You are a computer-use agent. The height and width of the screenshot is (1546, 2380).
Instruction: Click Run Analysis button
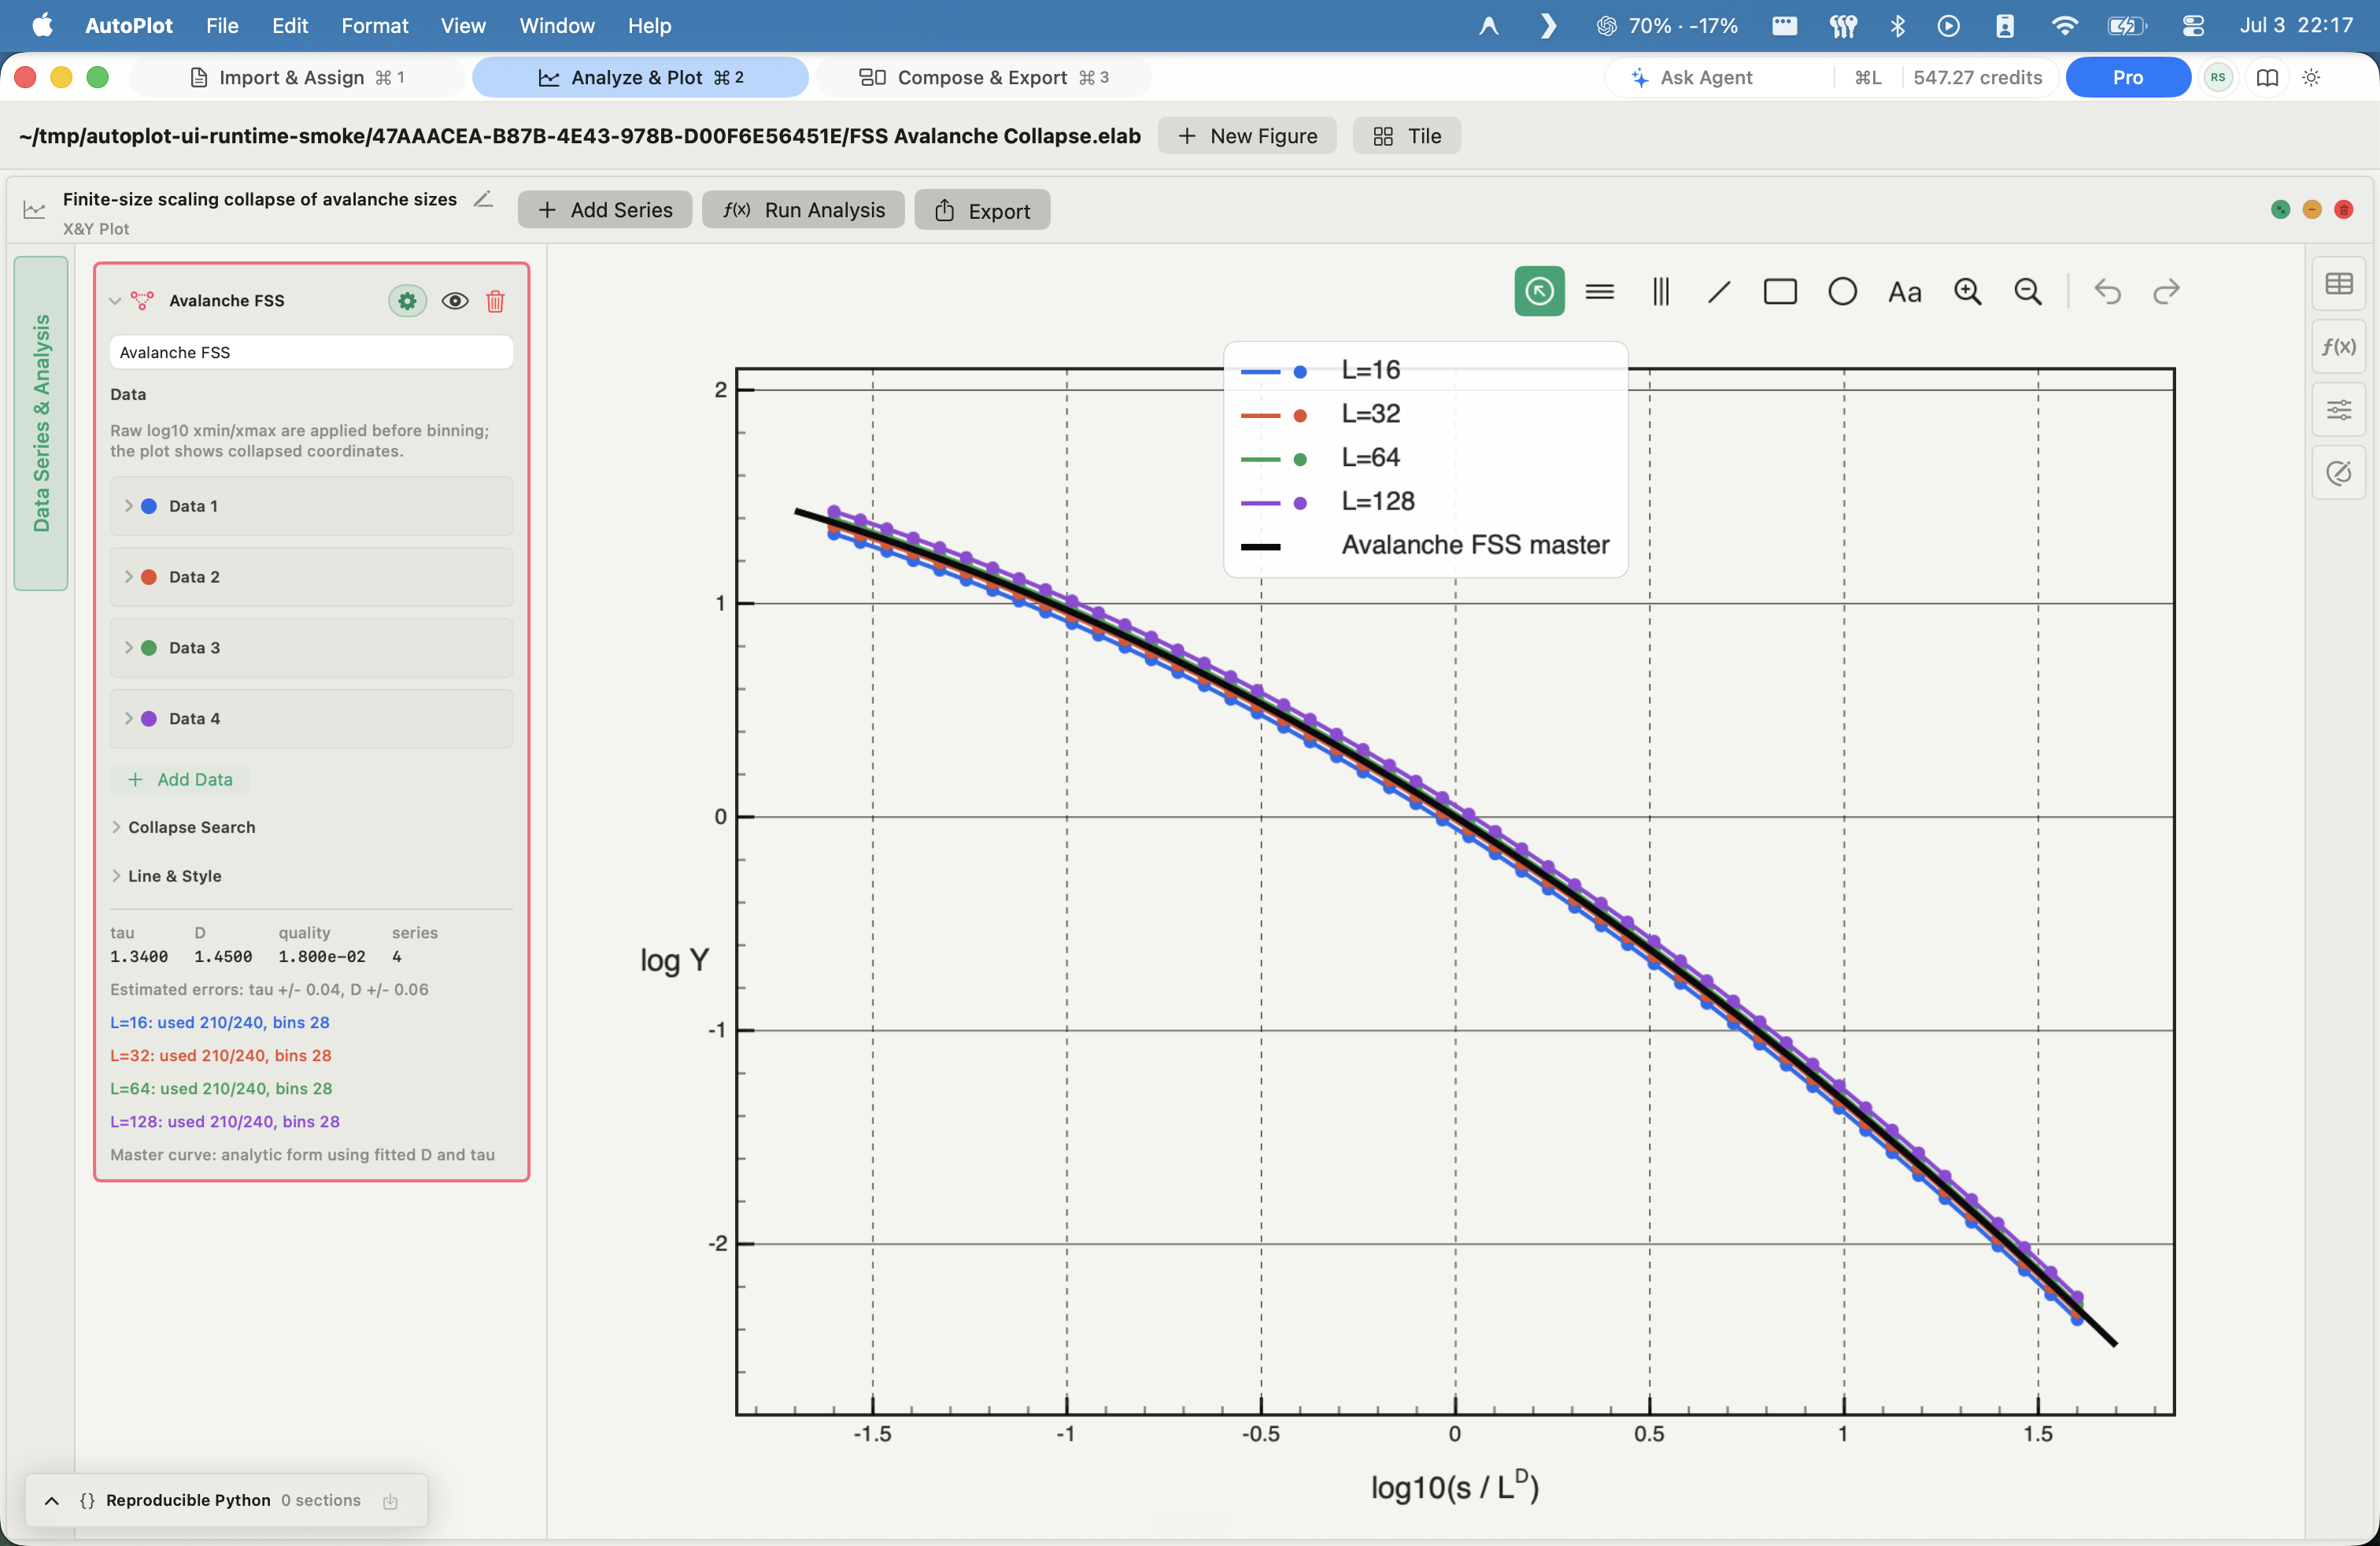(803, 210)
